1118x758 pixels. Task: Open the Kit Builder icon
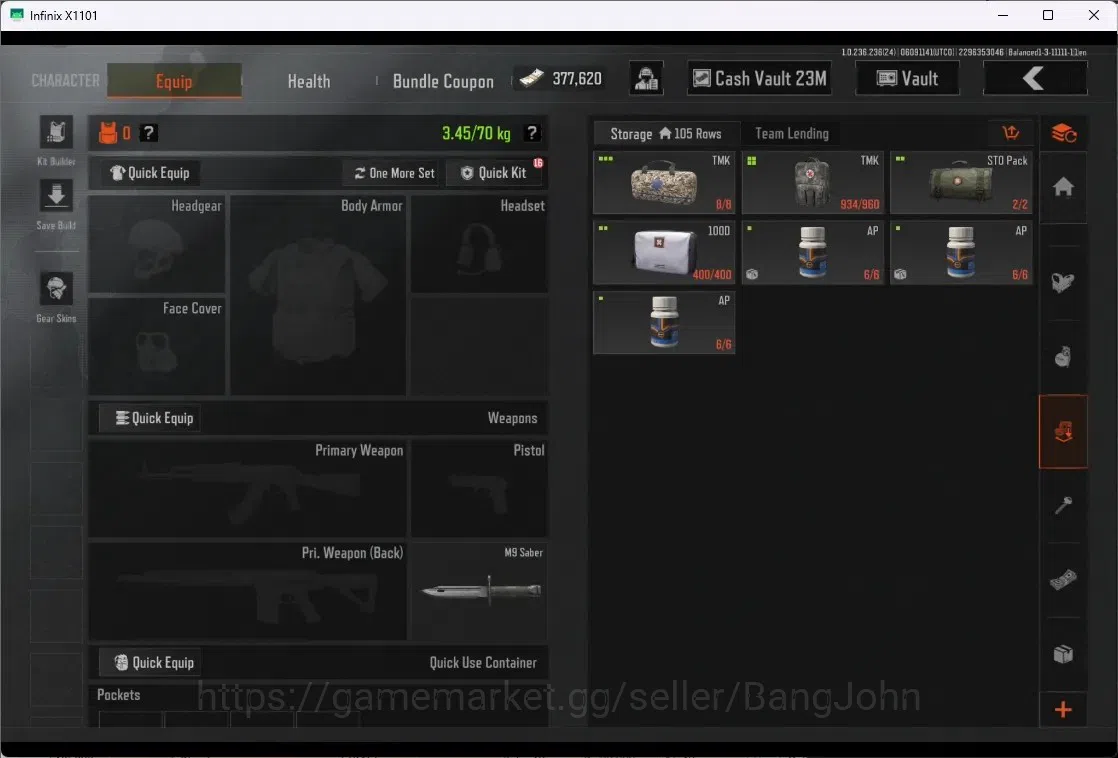(56, 133)
